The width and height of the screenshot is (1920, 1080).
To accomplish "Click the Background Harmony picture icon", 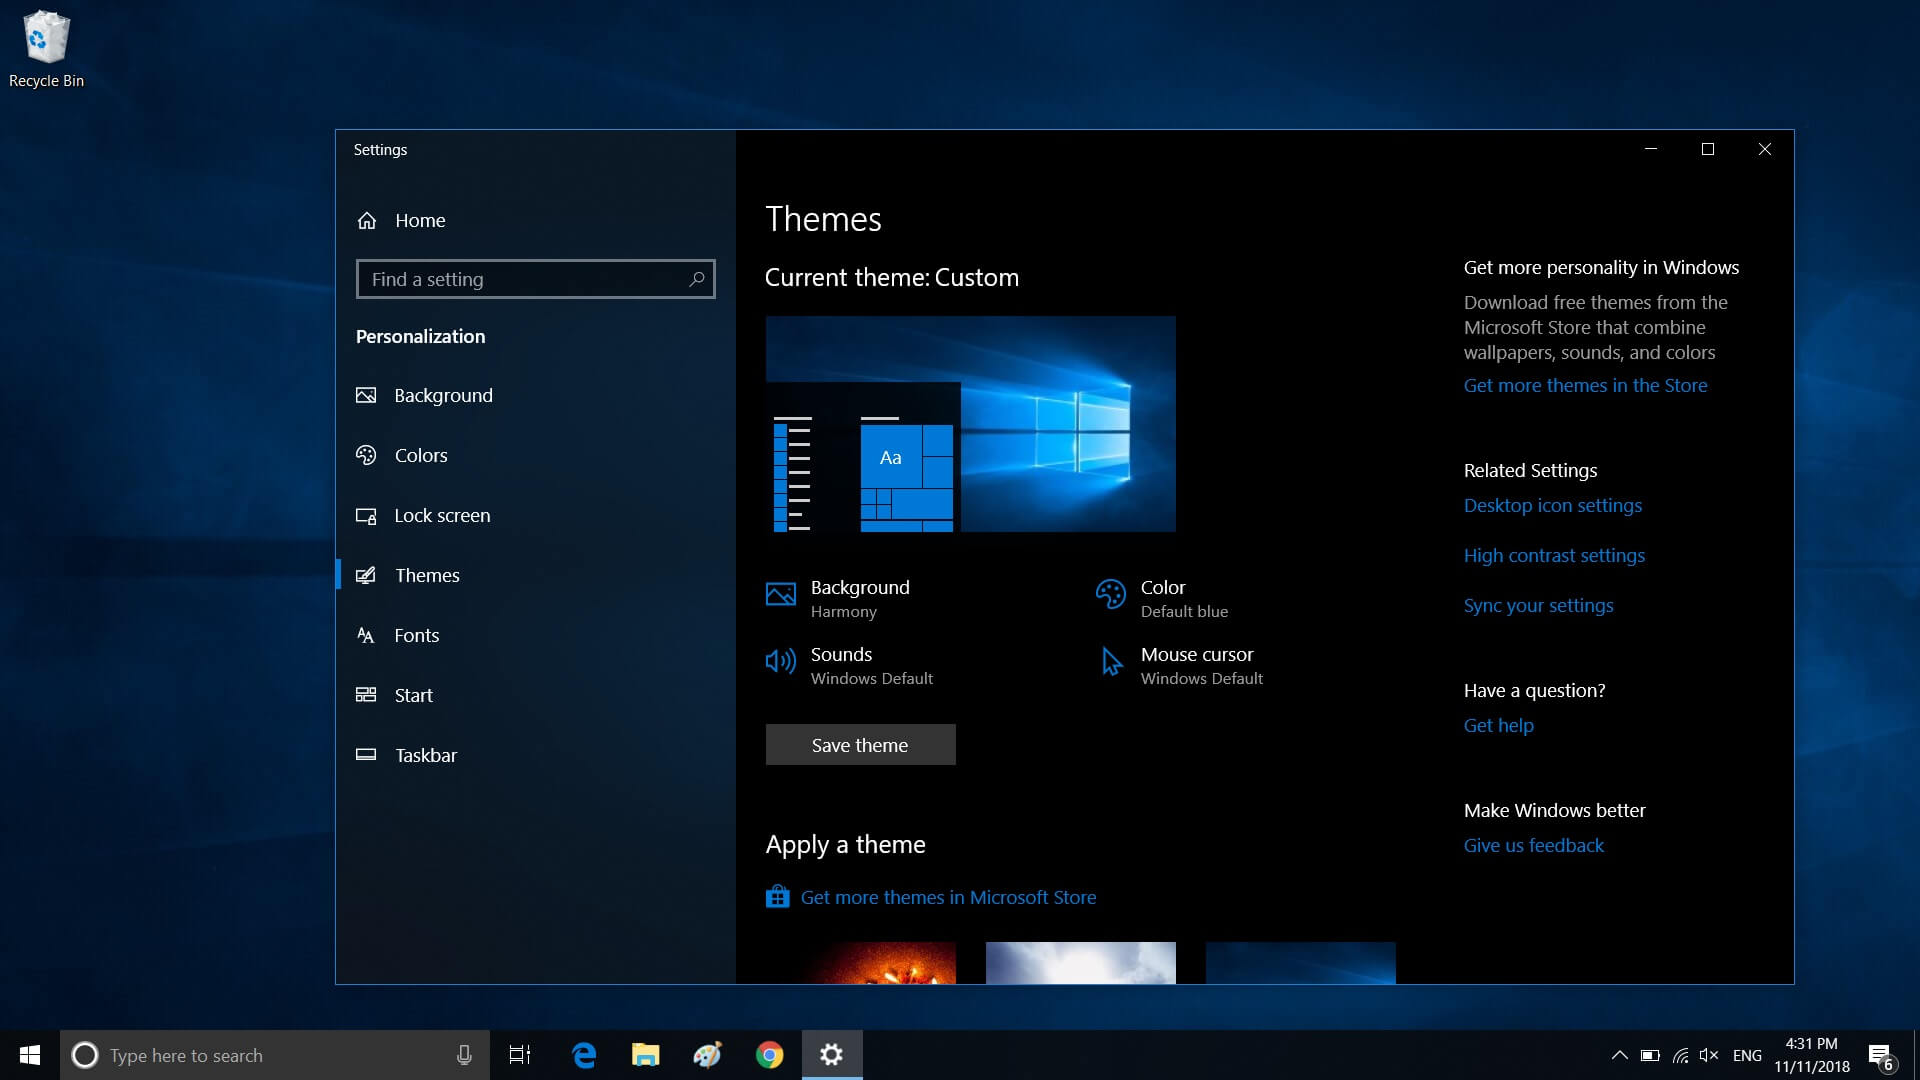I will (781, 594).
